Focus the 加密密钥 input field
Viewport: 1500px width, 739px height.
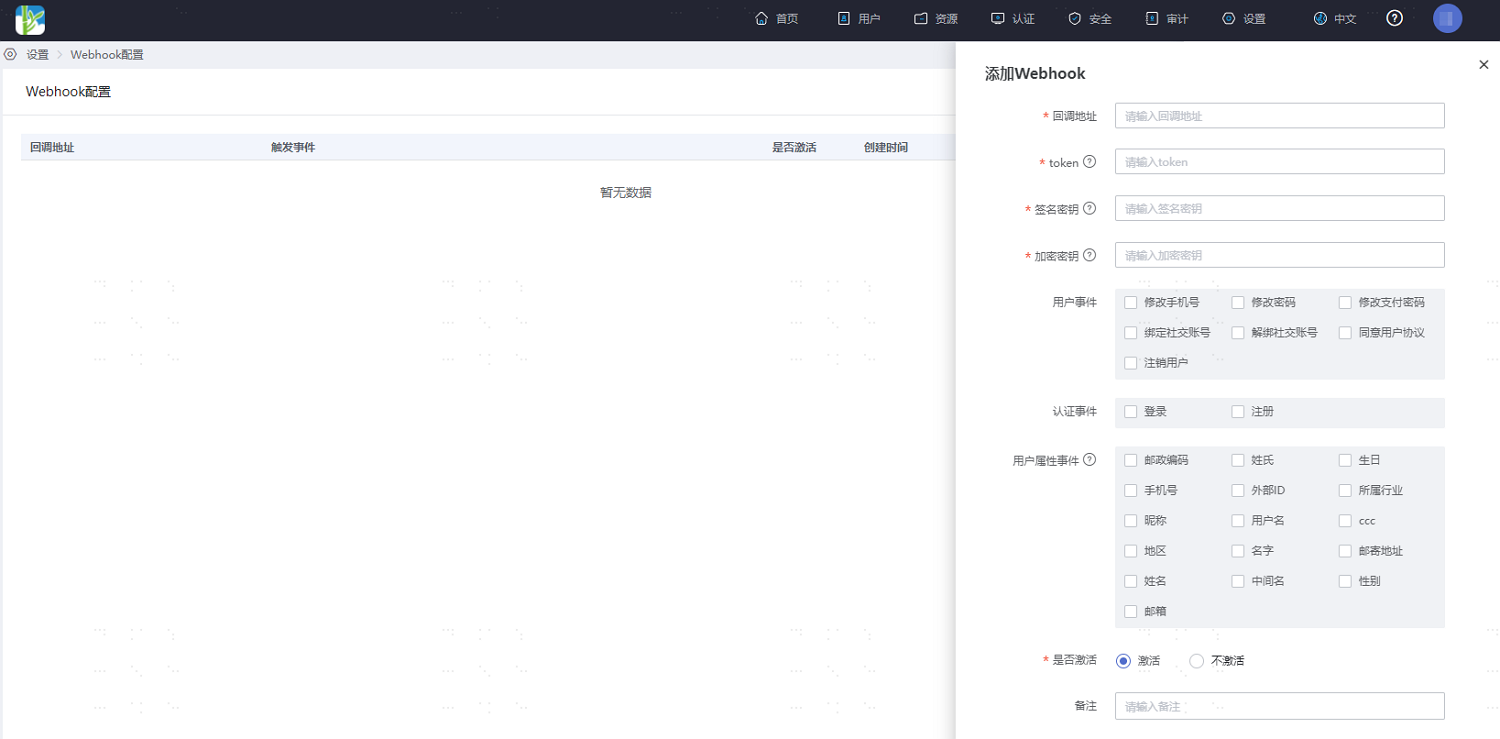click(1280, 255)
